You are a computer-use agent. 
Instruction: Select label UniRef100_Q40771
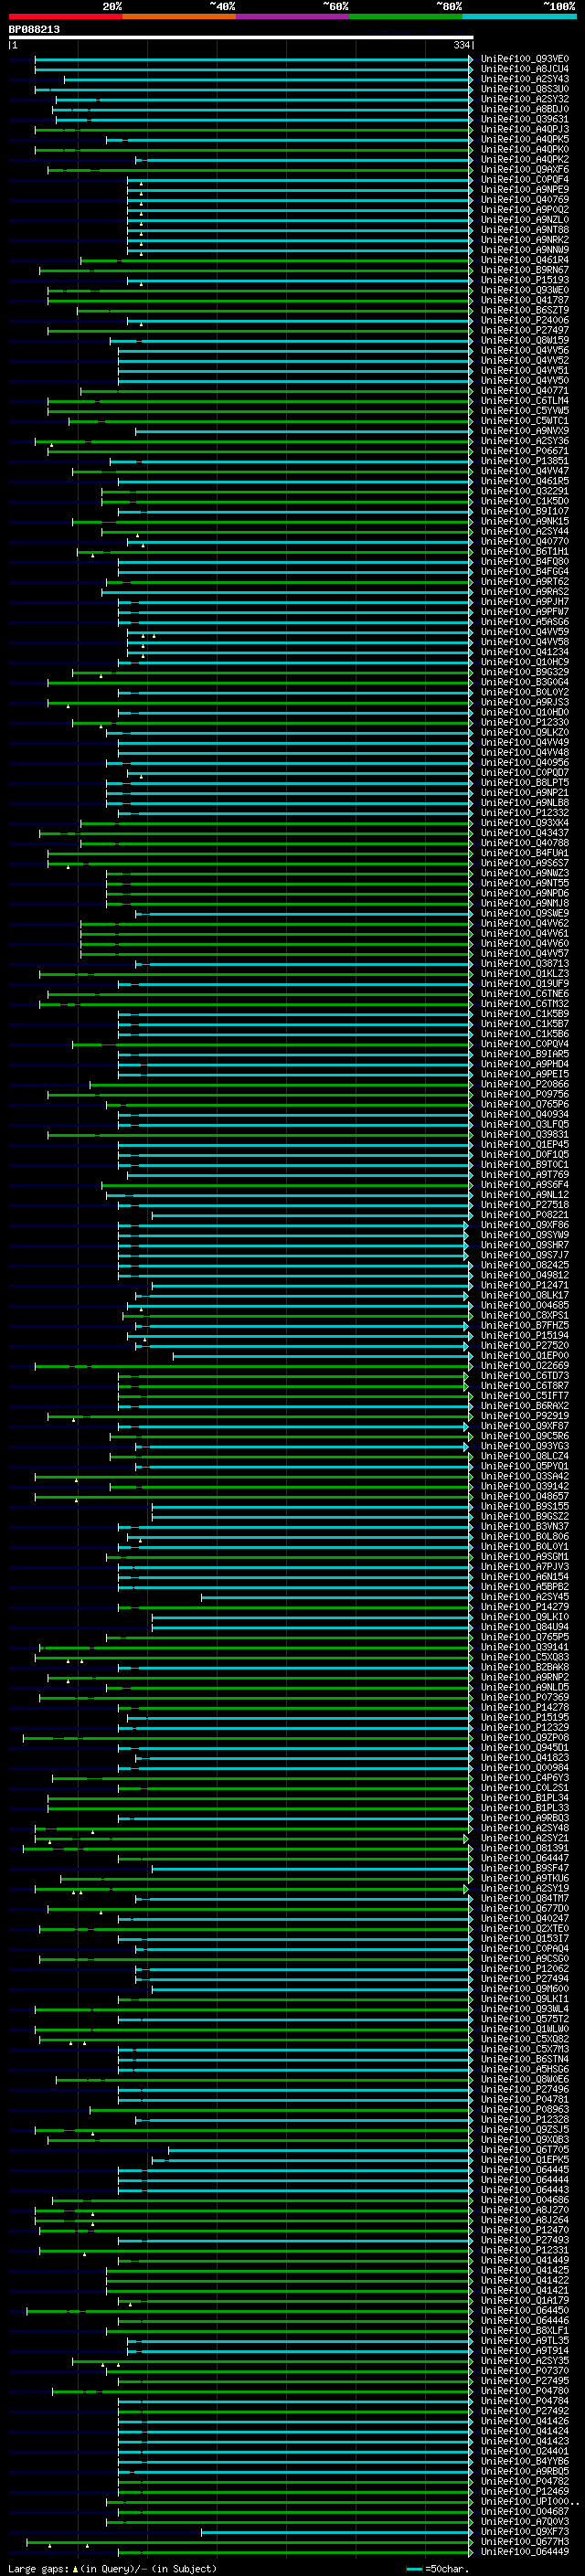pos(524,391)
